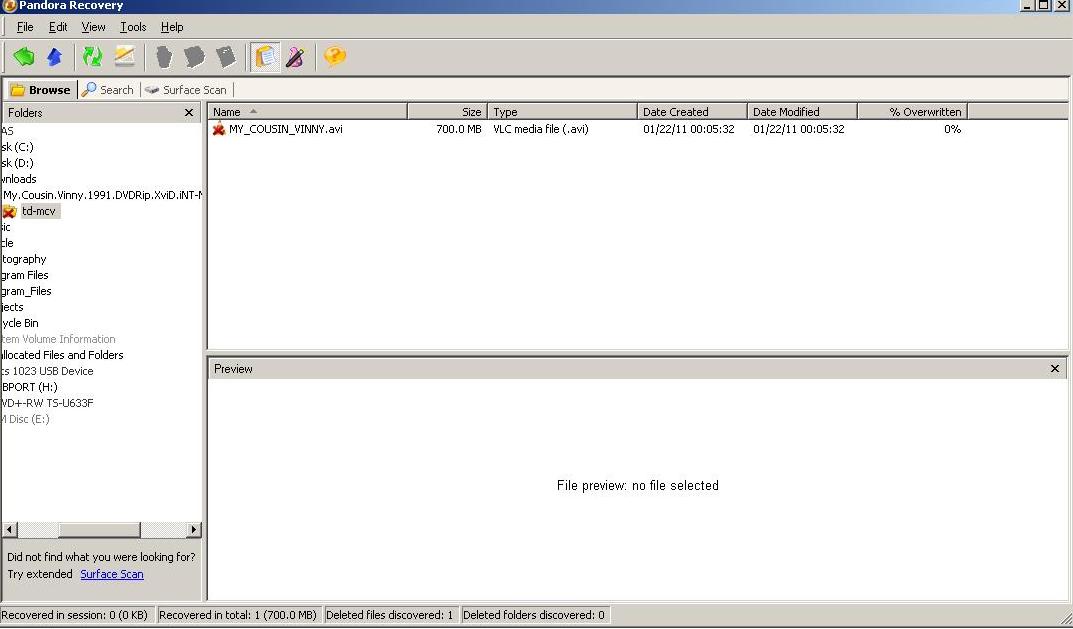Sort files by the Name column
Screen dimensions: 1073x629
[307, 112]
